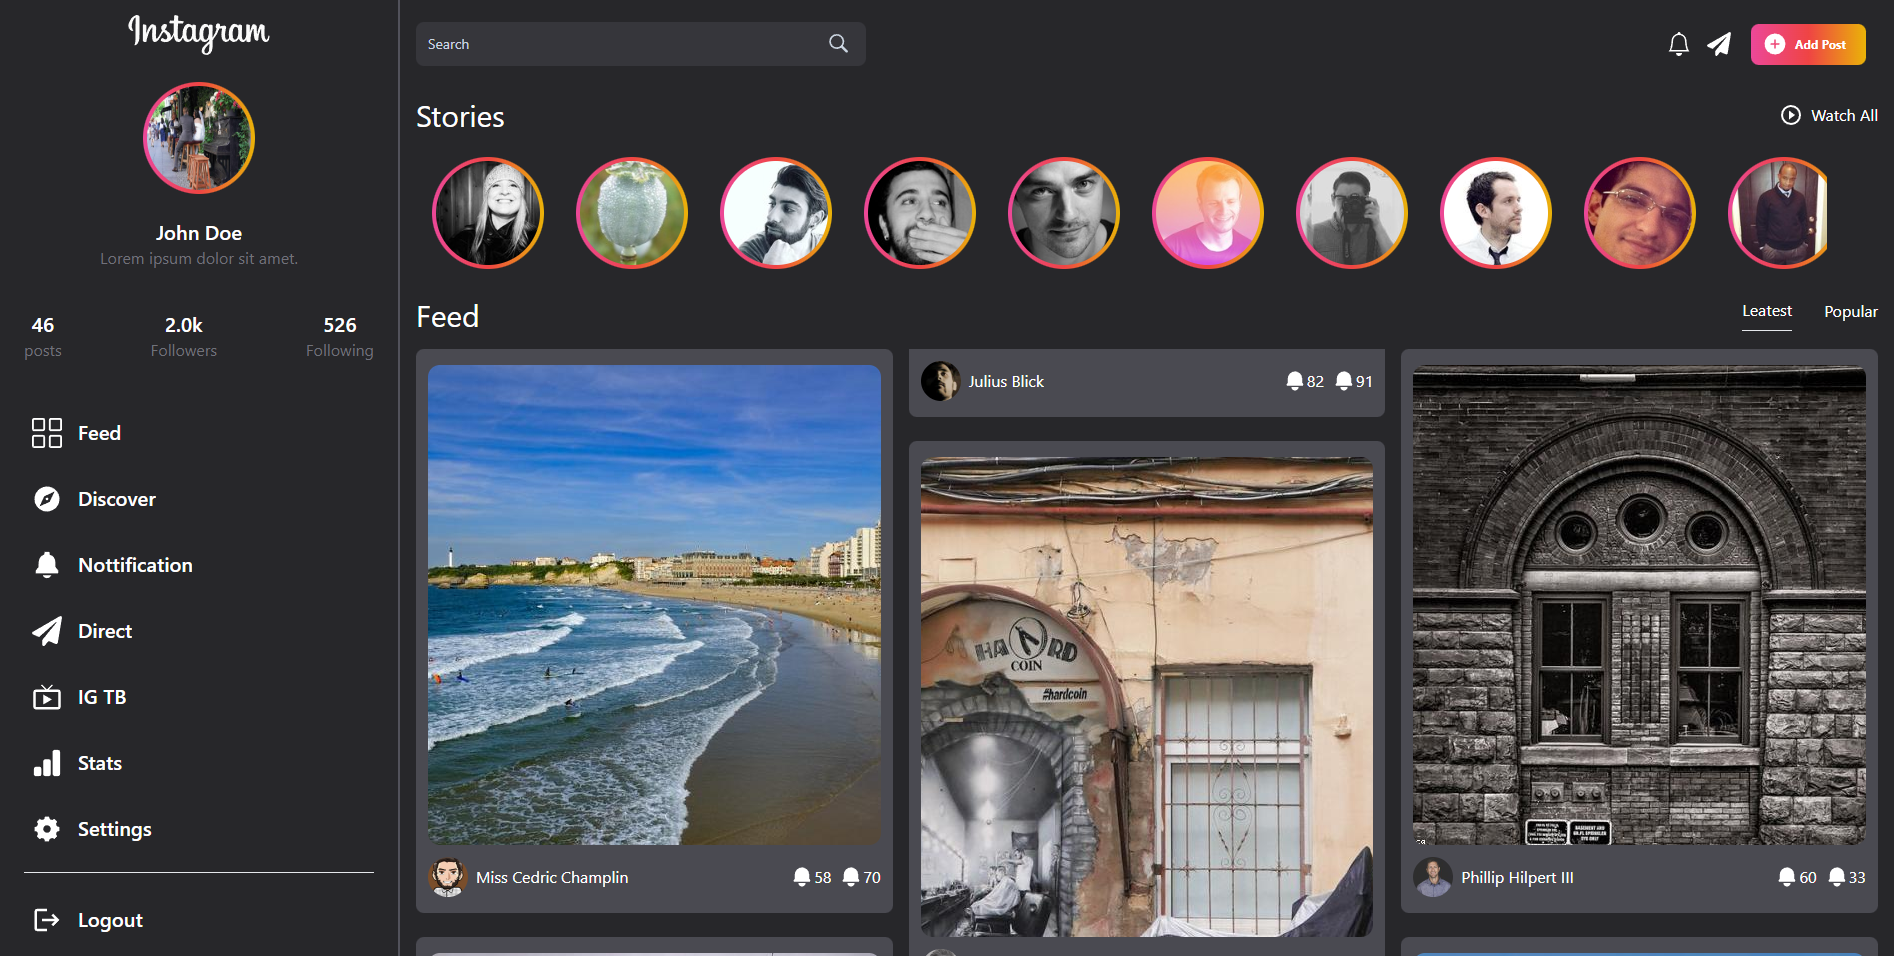Click the search magnifier icon
Viewport: 1894px width, 956px height.
pos(838,43)
